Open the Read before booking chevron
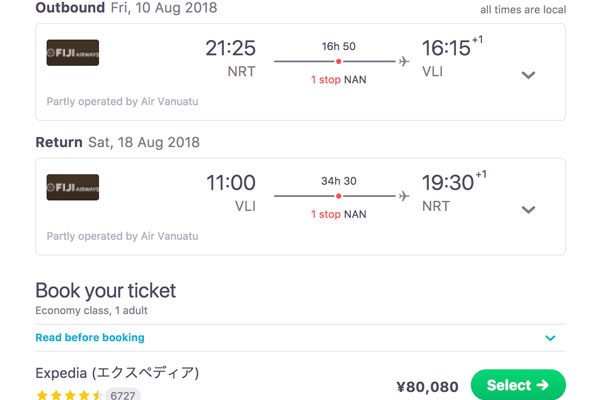600x400 pixels. tap(550, 338)
